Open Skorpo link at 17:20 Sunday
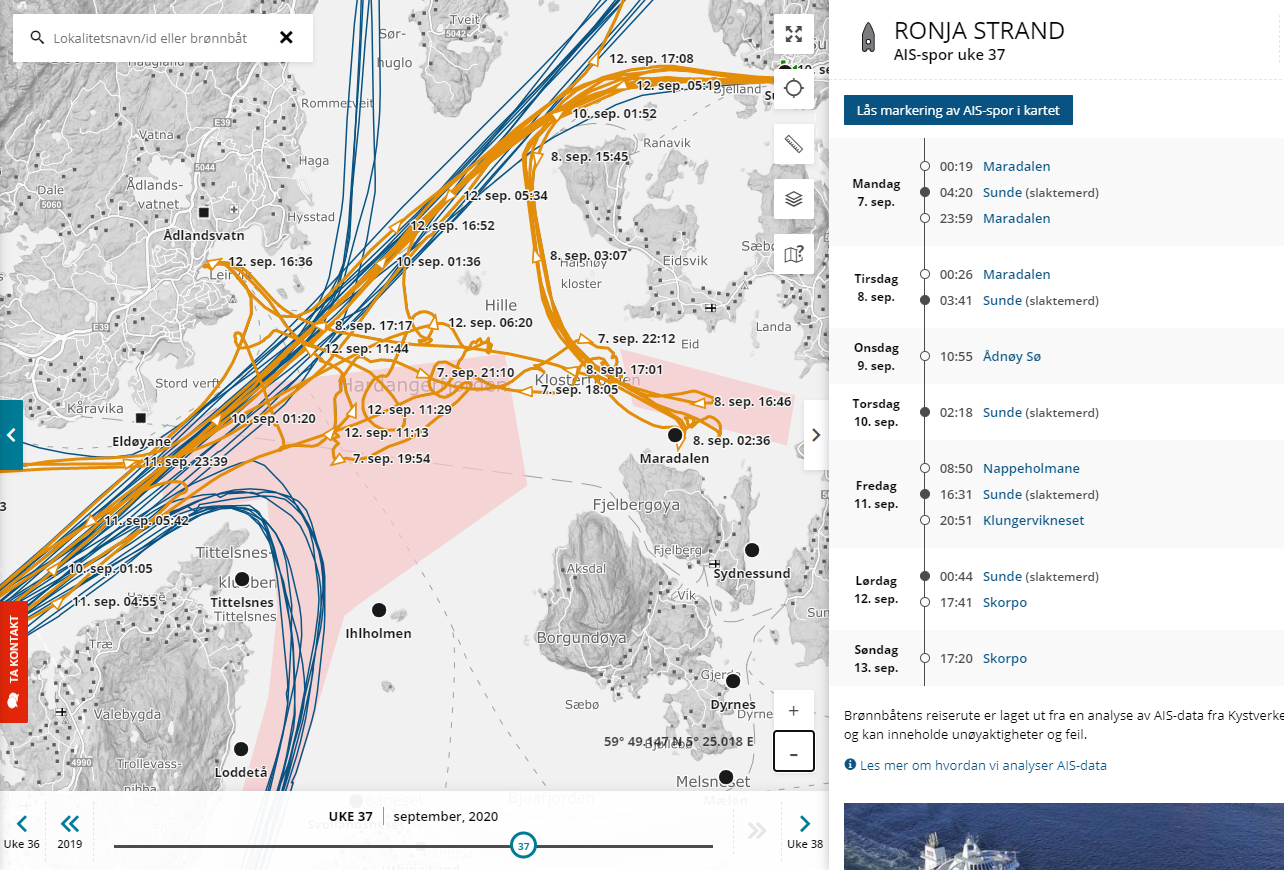The image size is (1284, 870). pos(1005,658)
